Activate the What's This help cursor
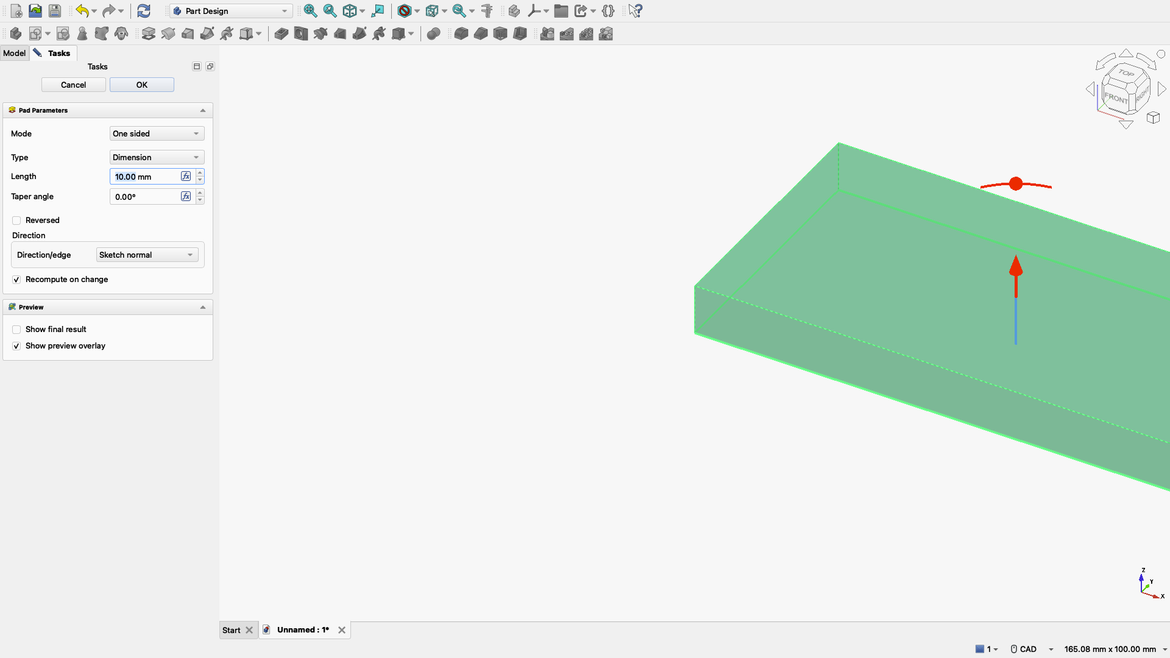This screenshot has height=658, width=1170. (x=636, y=10)
